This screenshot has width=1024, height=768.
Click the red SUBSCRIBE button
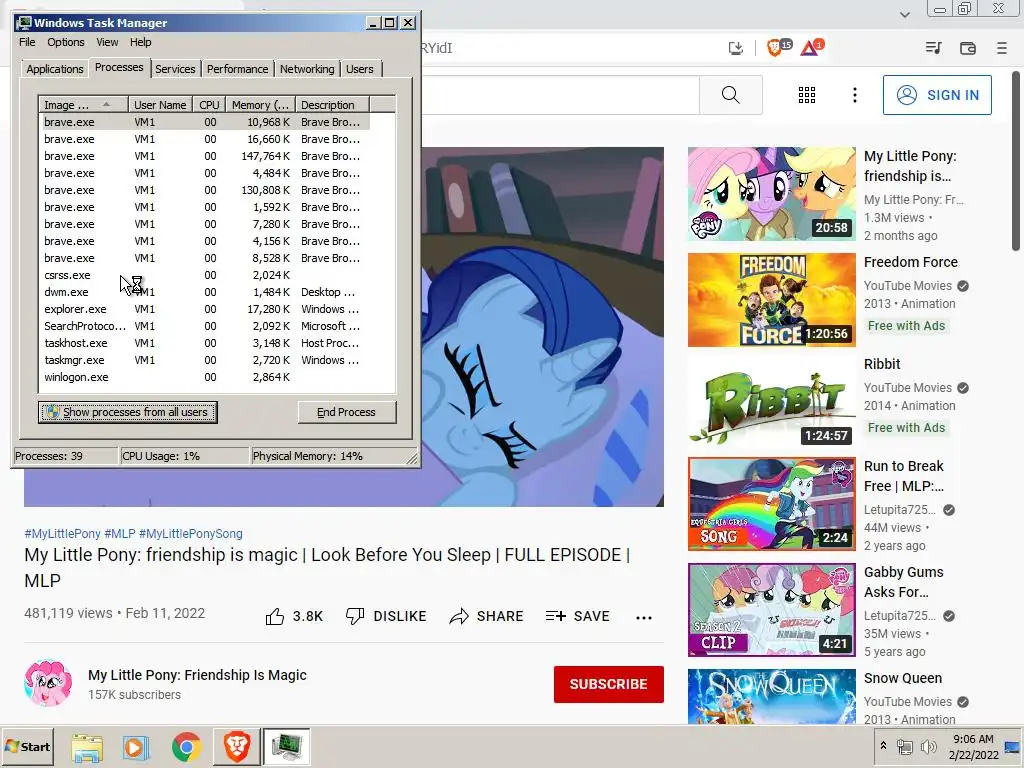(609, 684)
